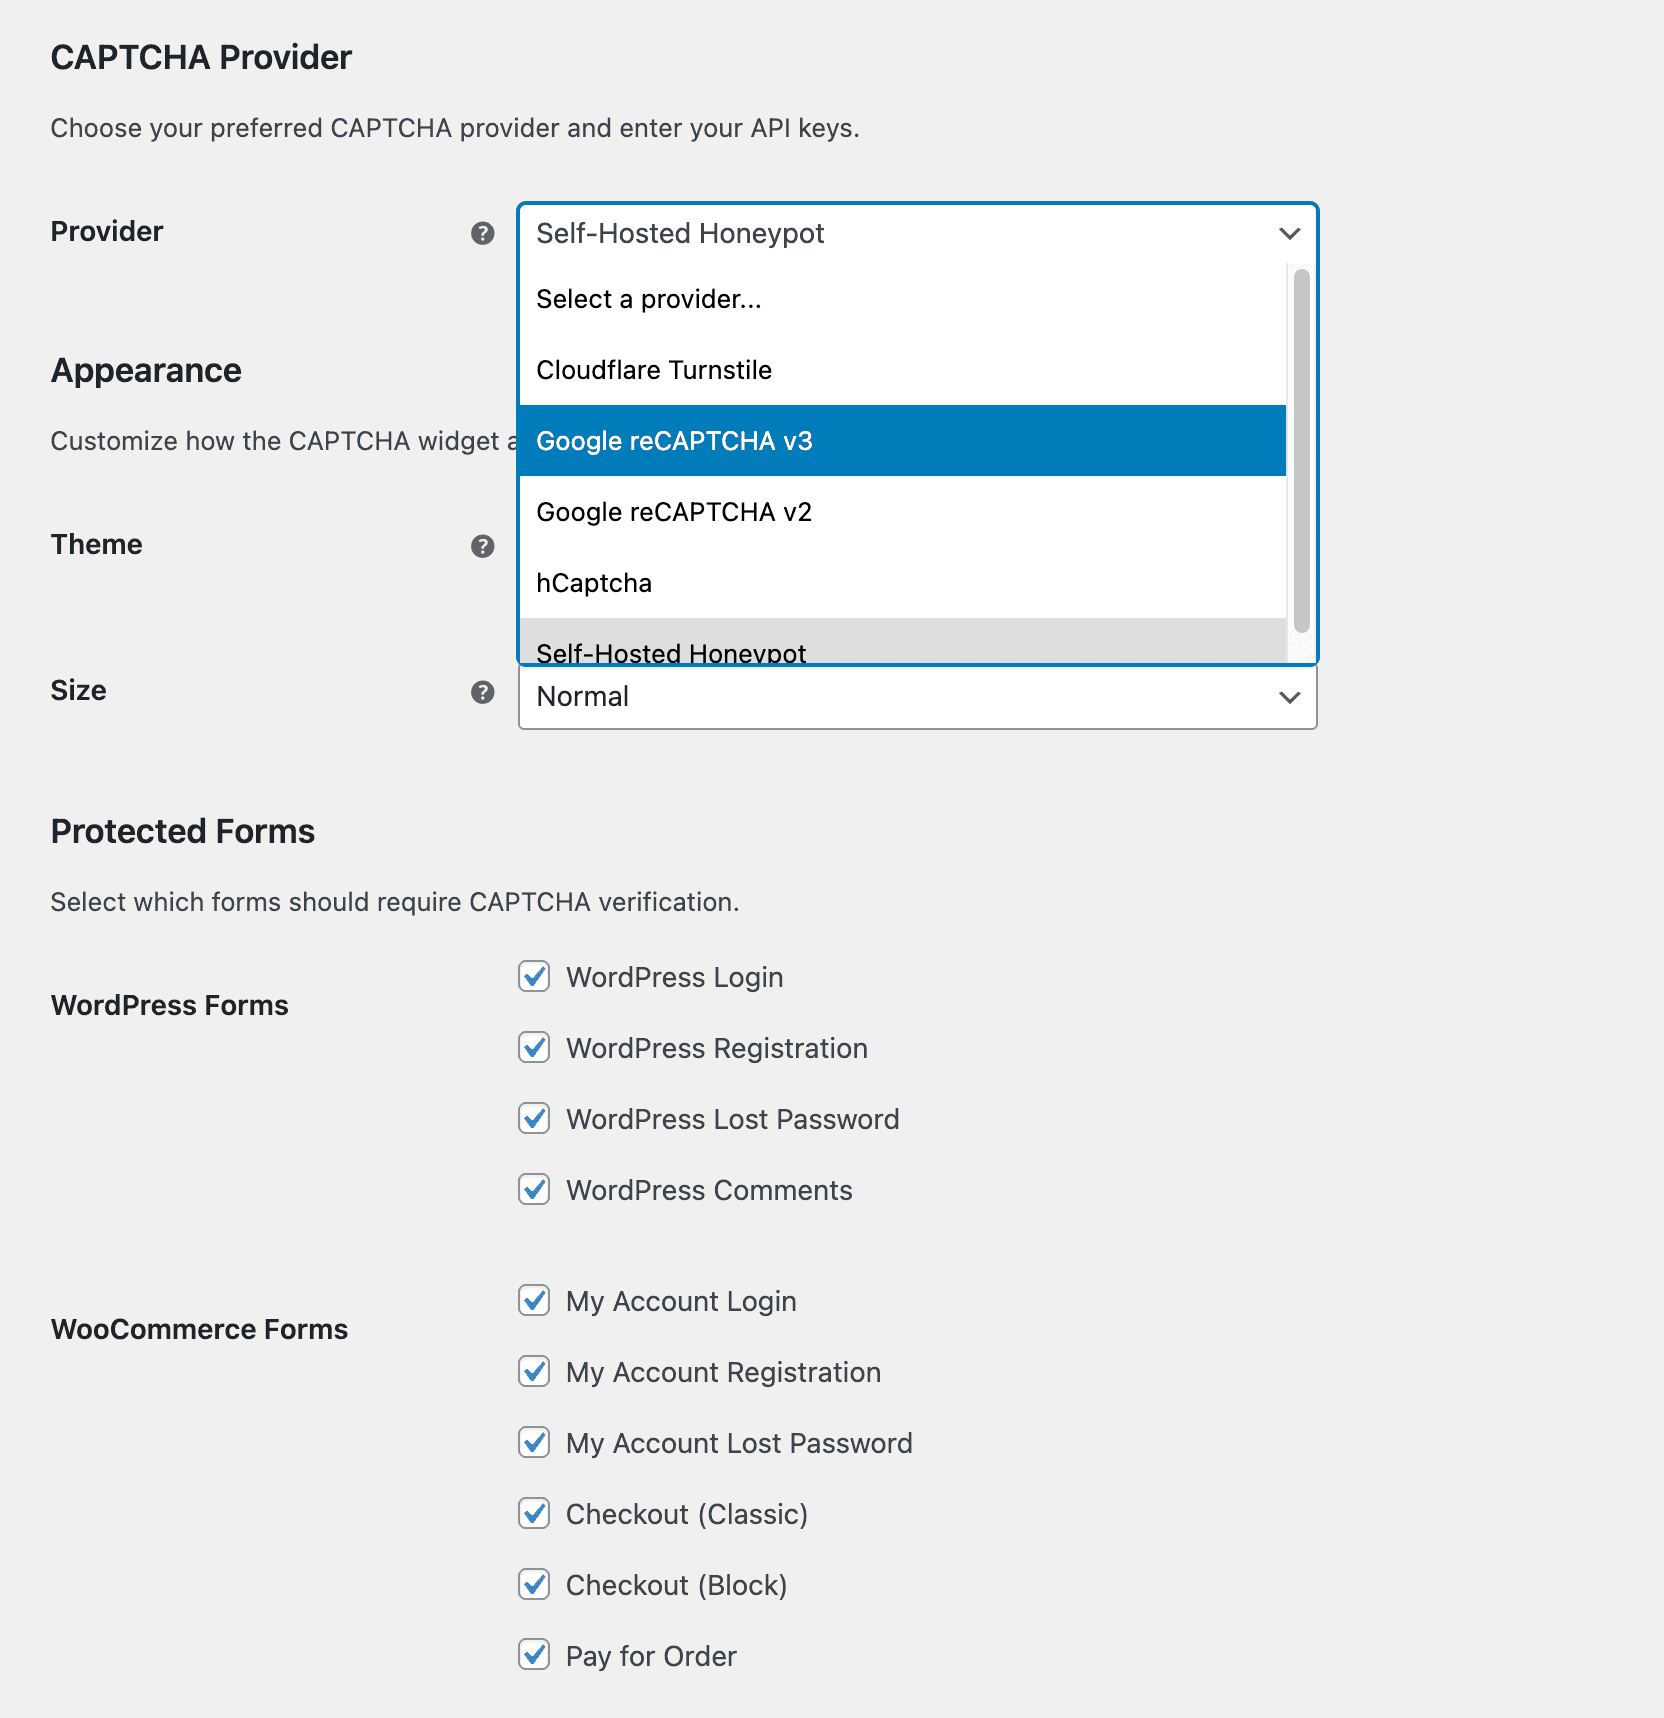Select Google reCAPTCHA v3 option
Screen dimensions: 1664x1718
tap(674, 441)
